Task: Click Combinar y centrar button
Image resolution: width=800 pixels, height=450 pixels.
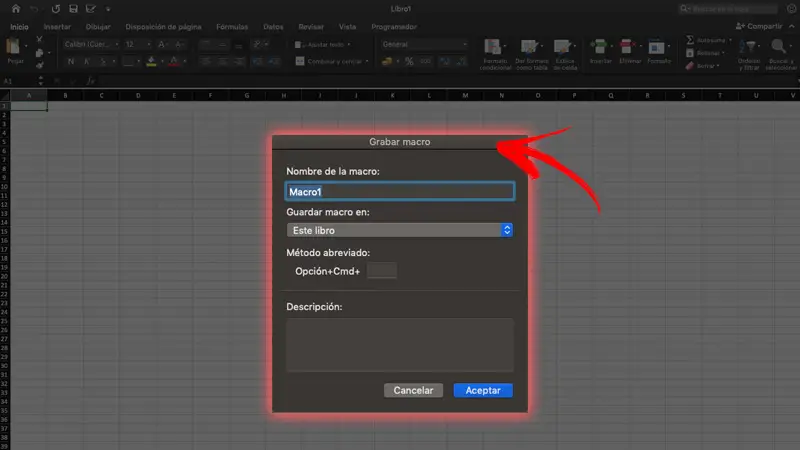Action: pos(332,61)
